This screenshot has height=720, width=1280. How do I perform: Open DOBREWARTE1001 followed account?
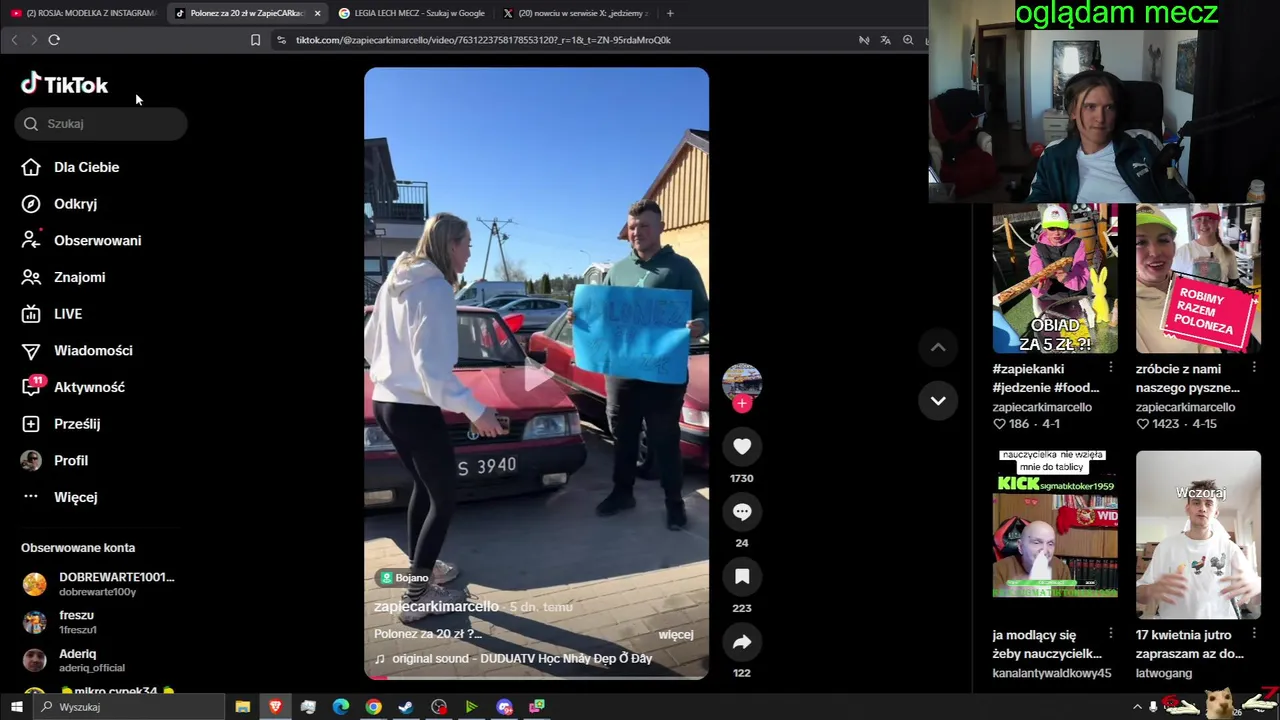[x=98, y=584]
